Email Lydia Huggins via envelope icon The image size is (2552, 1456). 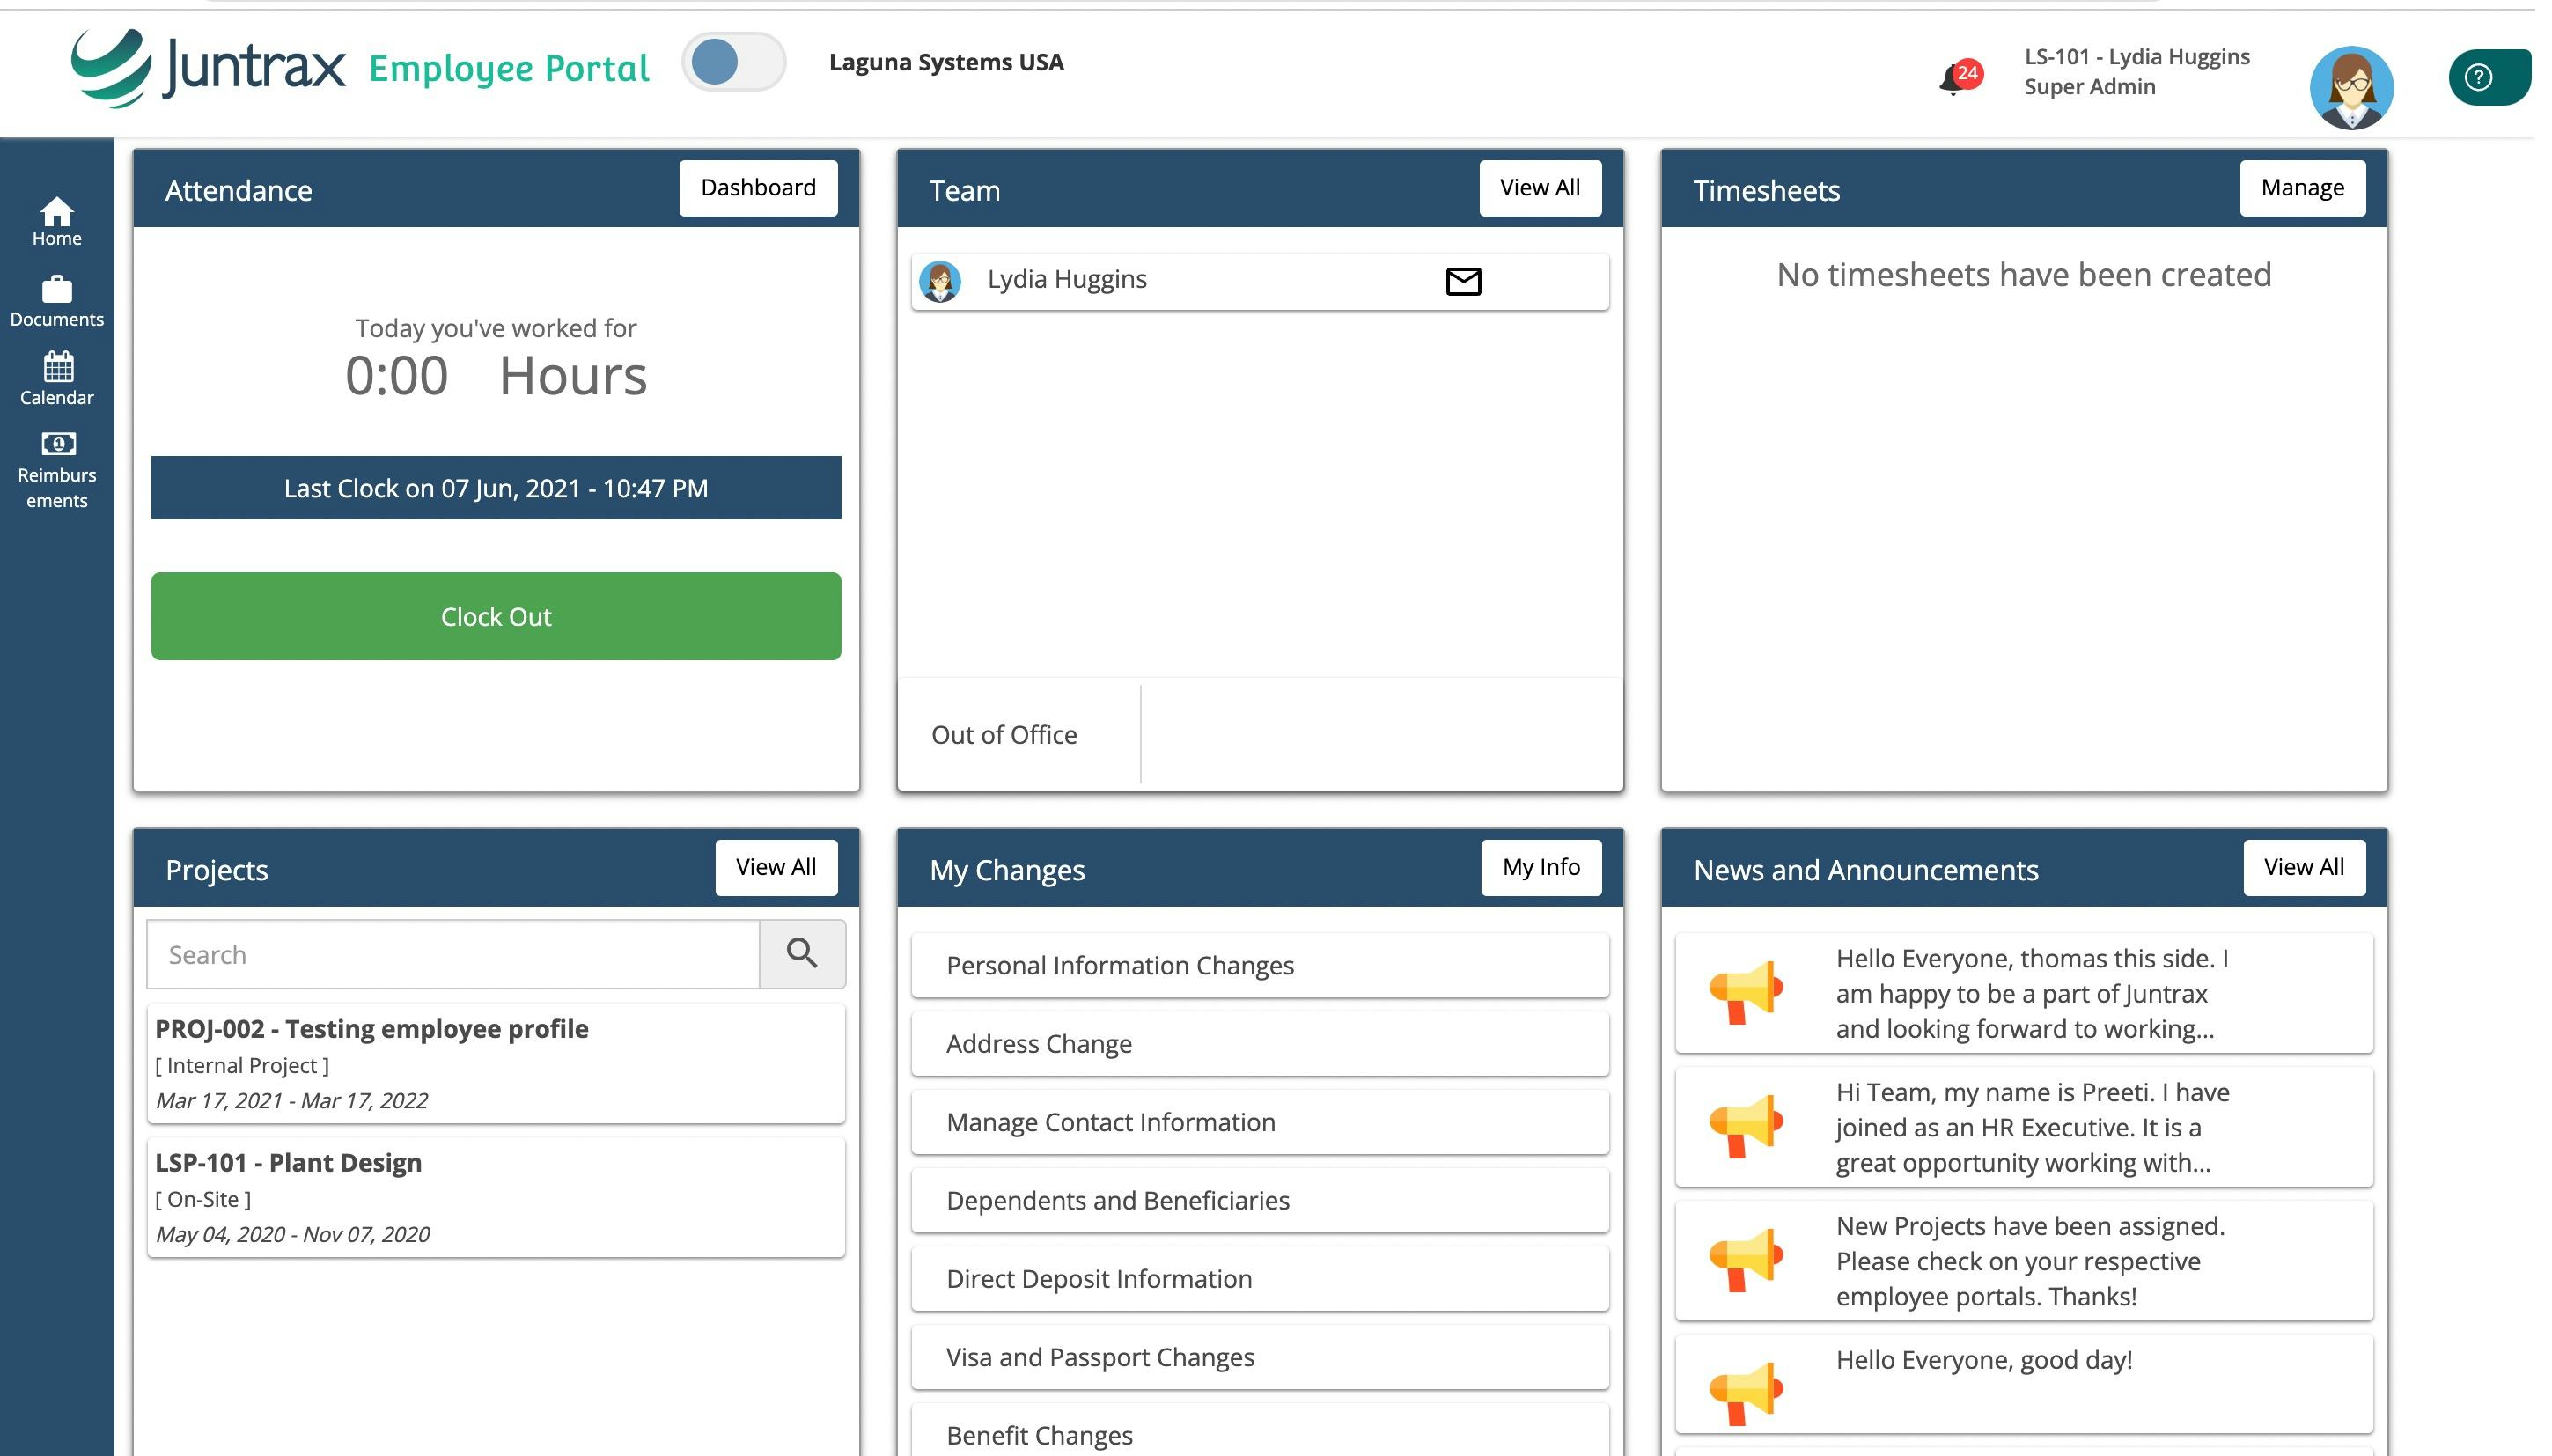[x=1463, y=281]
